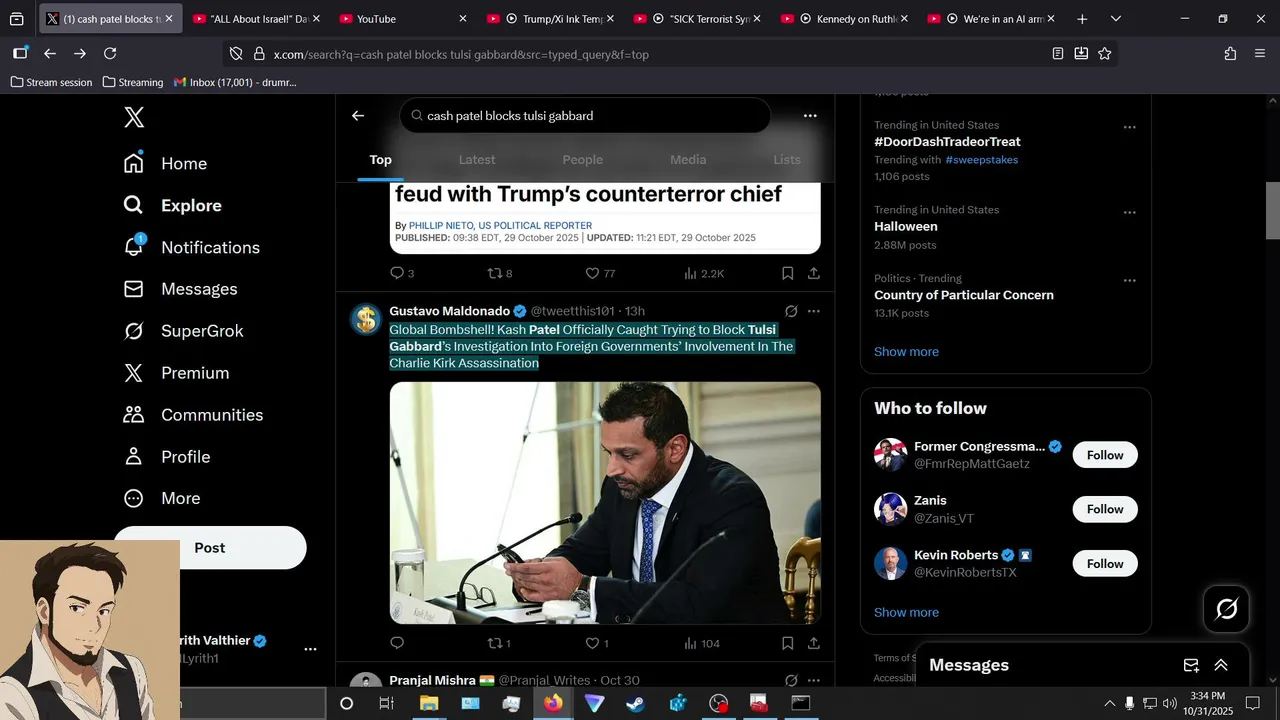1280x720 pixels.
Task: Repost the post with 8 reposts
Action: pos(499,273)
